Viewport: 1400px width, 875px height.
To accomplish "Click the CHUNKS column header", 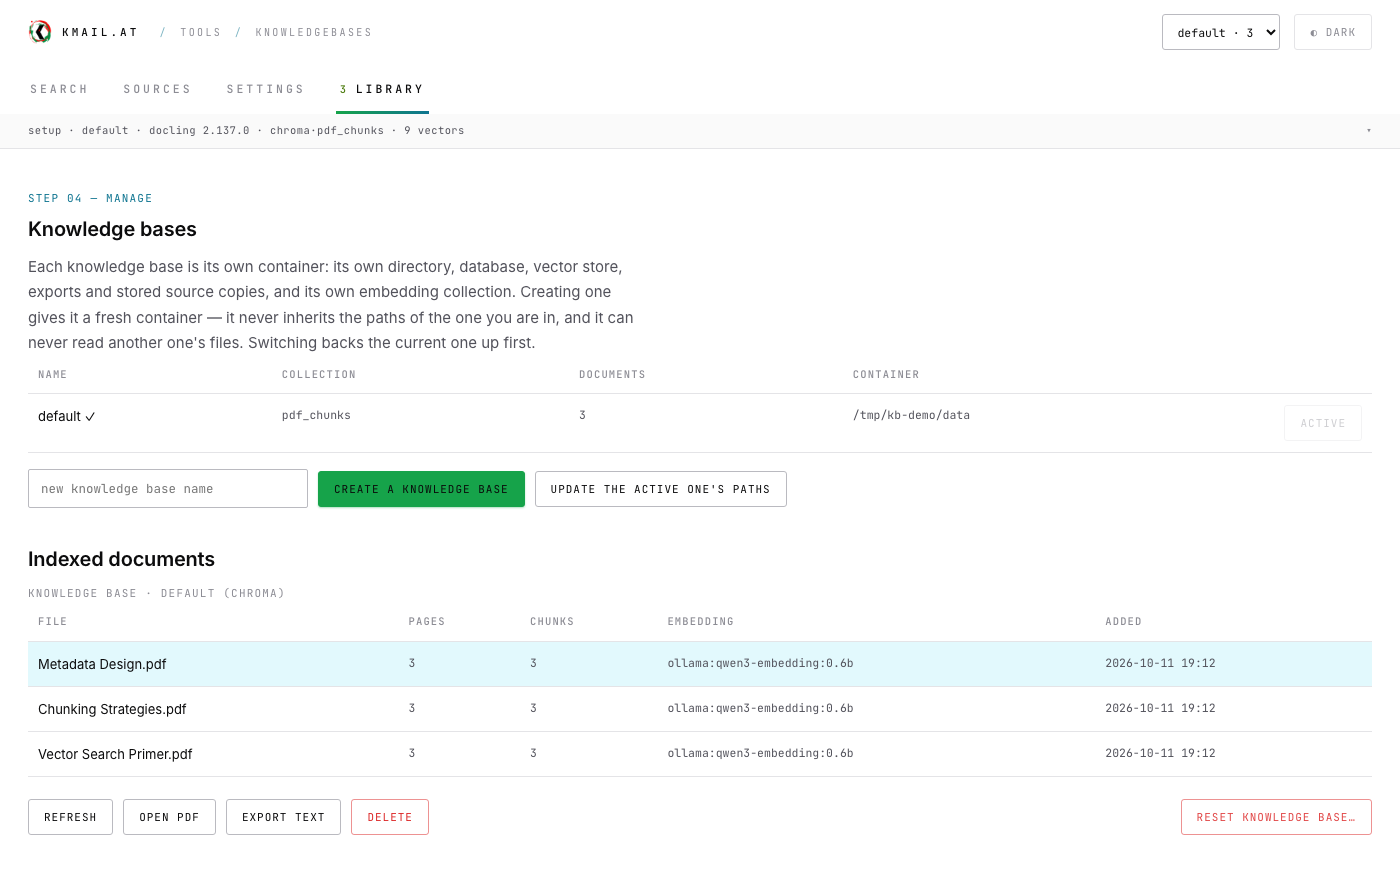I will tap(552, 622).
